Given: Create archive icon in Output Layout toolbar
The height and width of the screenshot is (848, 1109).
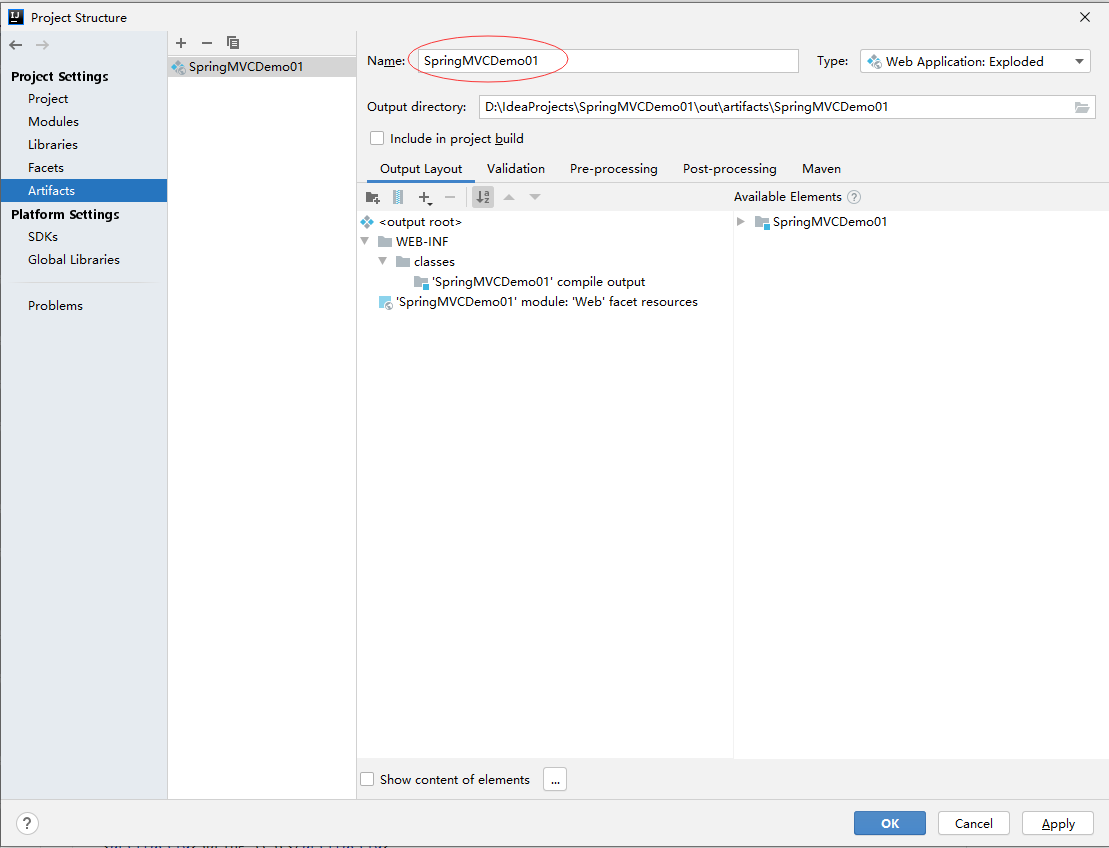Looking at the screenshot, I should pos(398,197).
